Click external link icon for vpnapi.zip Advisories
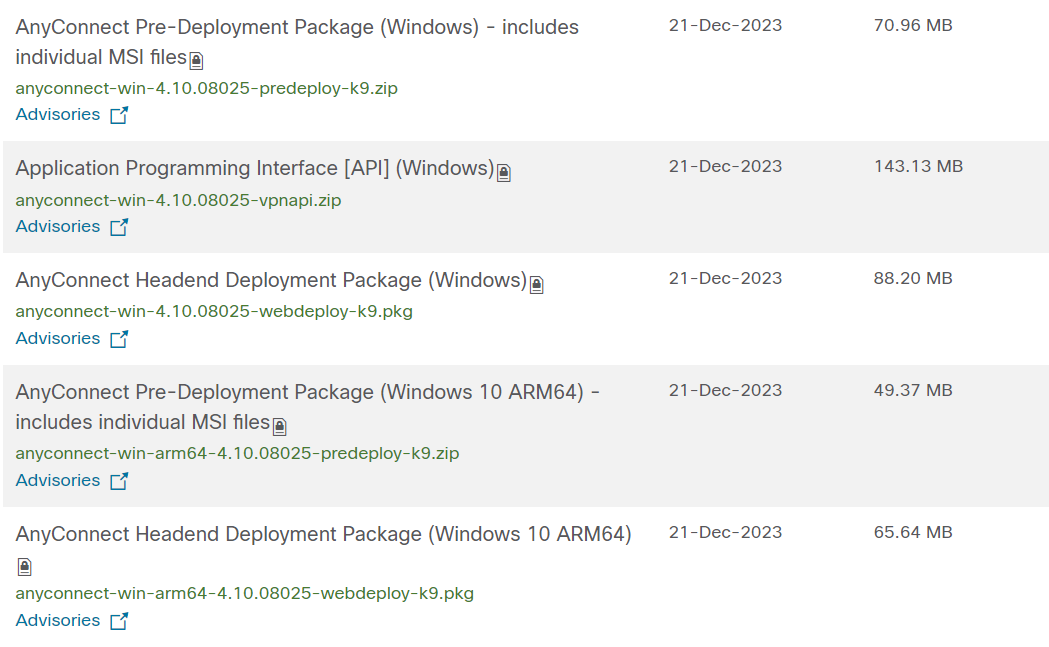 tap(119, 227)
